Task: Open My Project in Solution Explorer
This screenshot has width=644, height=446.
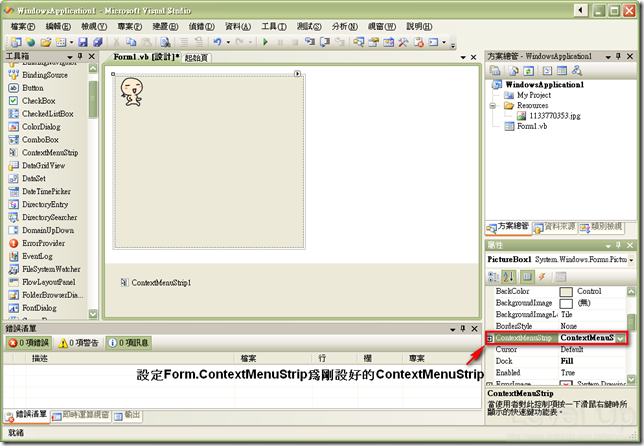Action: coord(534,95)
